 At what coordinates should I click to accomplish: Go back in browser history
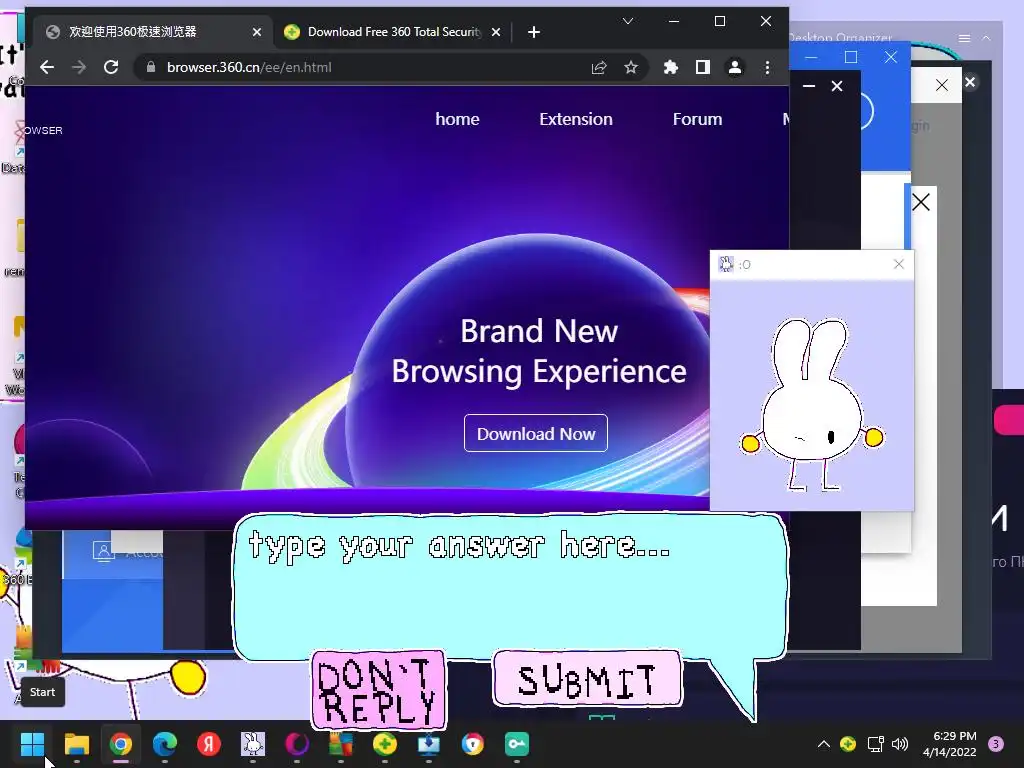(46, 67)
